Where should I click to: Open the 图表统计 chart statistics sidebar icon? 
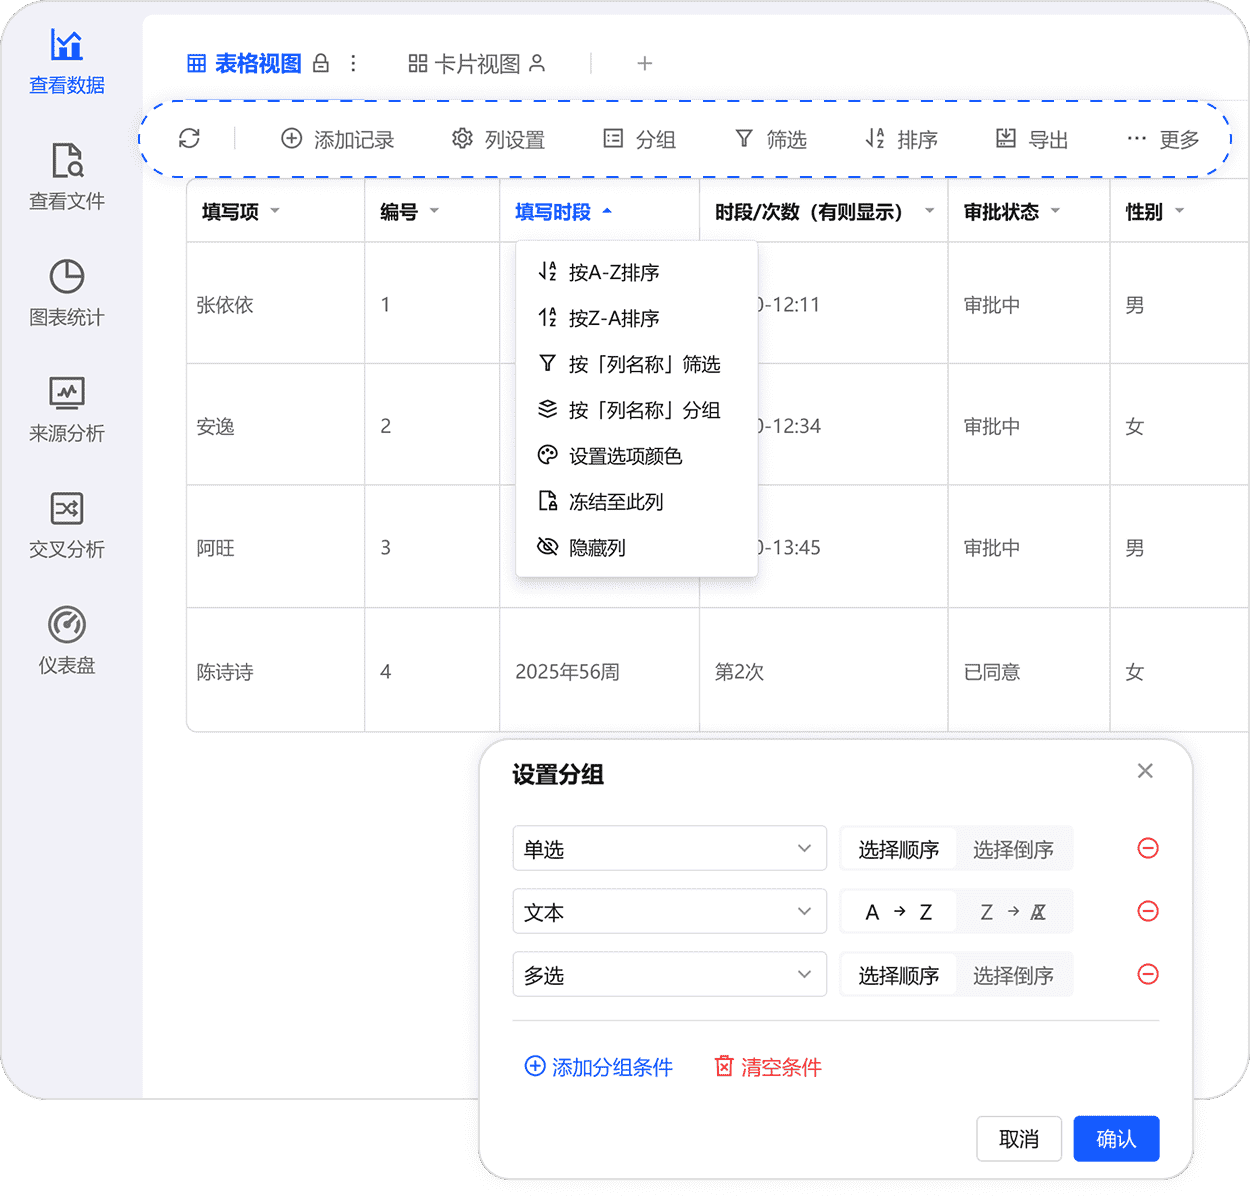click(67, 277)
